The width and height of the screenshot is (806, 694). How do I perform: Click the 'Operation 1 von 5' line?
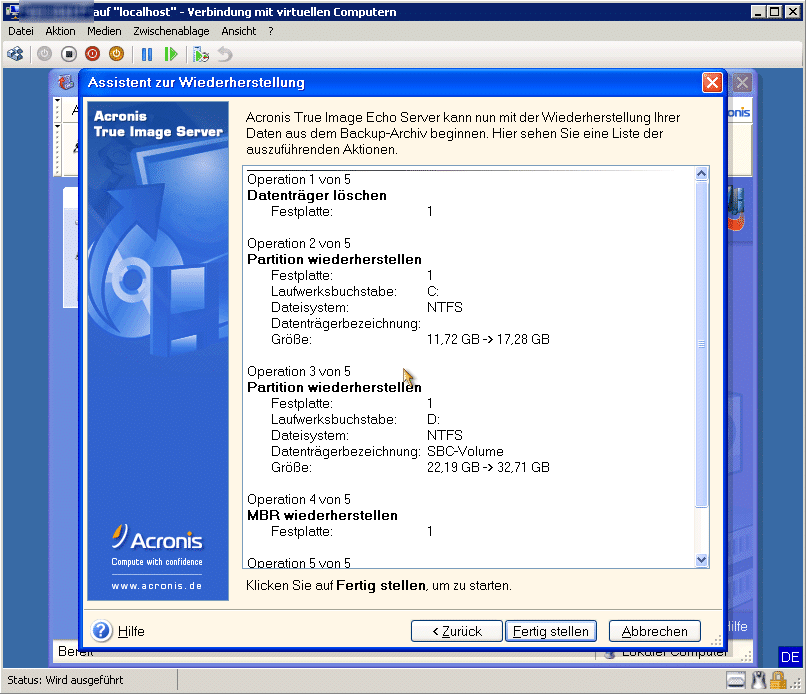coord(299,179)
